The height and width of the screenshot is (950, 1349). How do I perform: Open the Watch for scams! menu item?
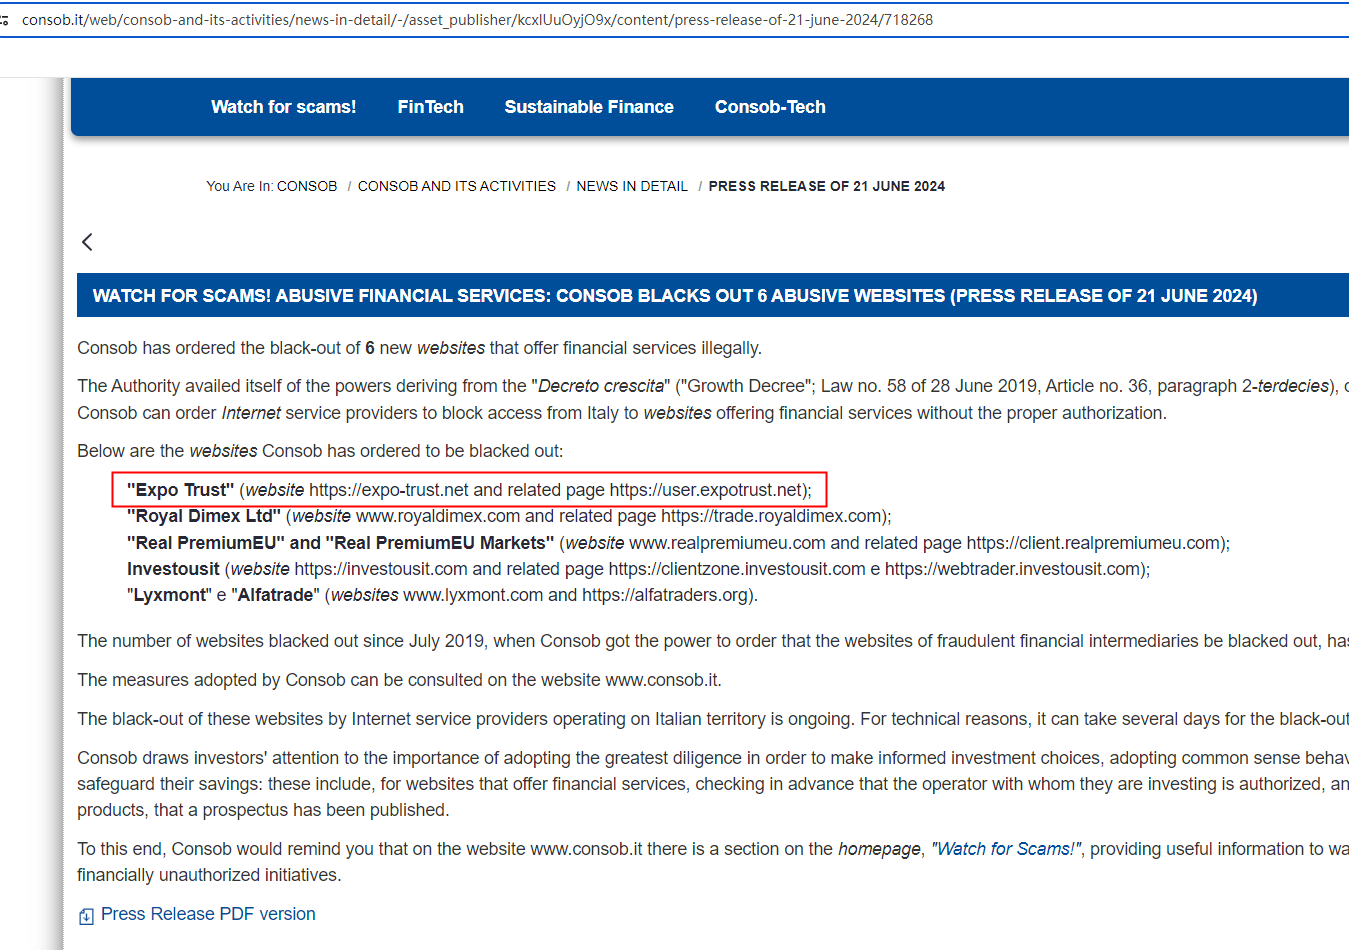coord(284,107)
